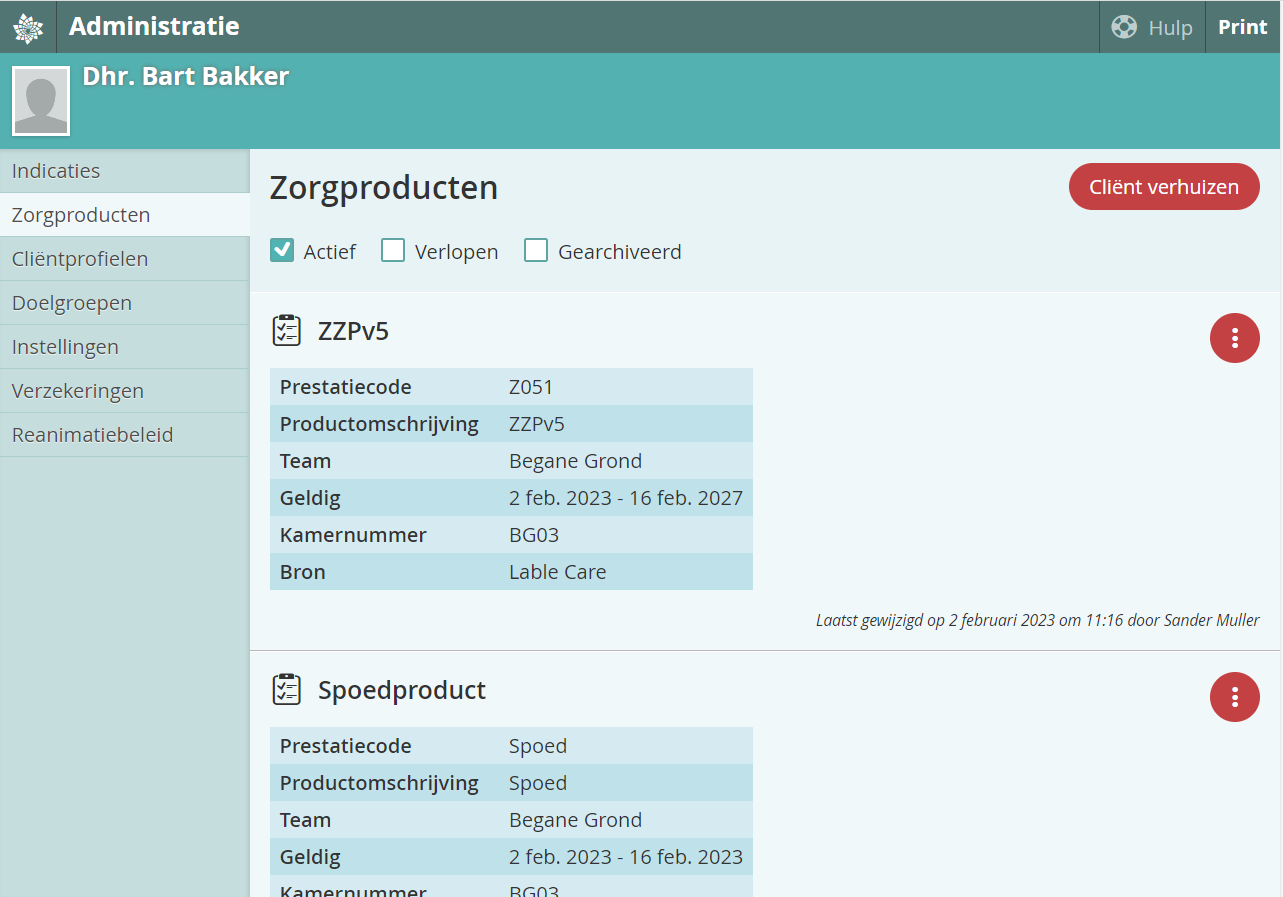Image resolution: width=1283 pixels, height=897 pixels.
Task: Open the three-dot menu for ZZPv5
Action: coord(1234,338)
